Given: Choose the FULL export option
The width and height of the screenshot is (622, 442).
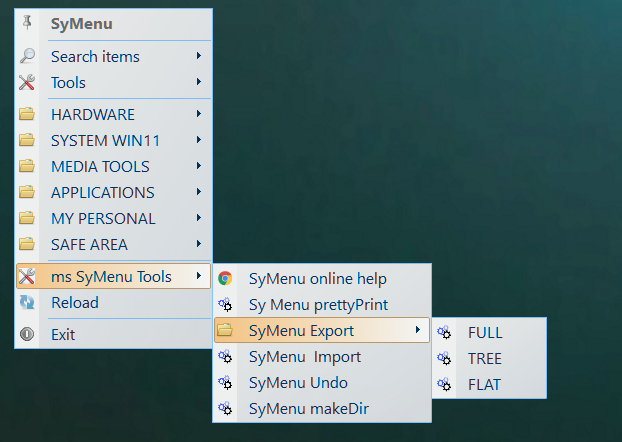Looking at the screenshot, I should [490, 332].
